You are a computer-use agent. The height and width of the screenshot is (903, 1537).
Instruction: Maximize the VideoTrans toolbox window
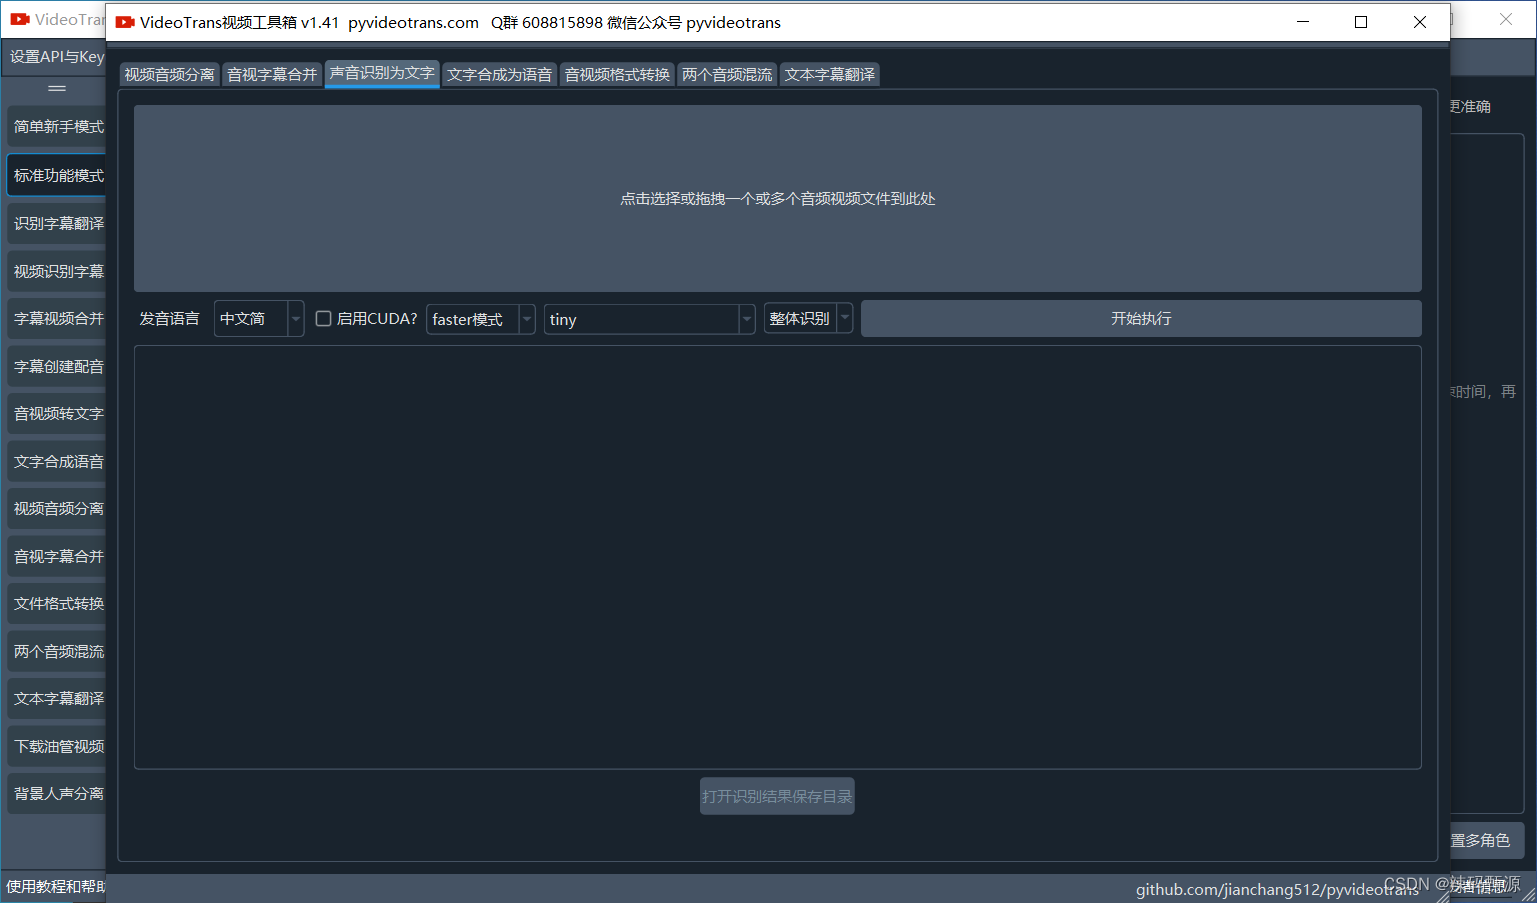pyautogui.click(x=1361, y=22)
